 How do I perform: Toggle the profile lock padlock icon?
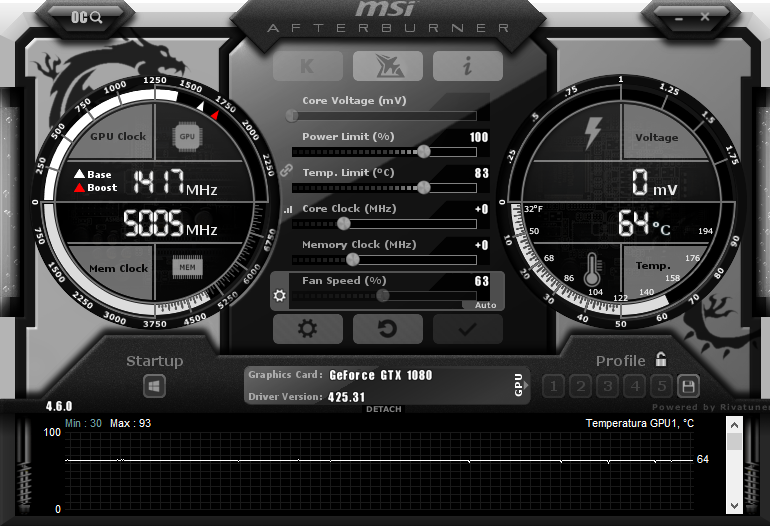661,360
